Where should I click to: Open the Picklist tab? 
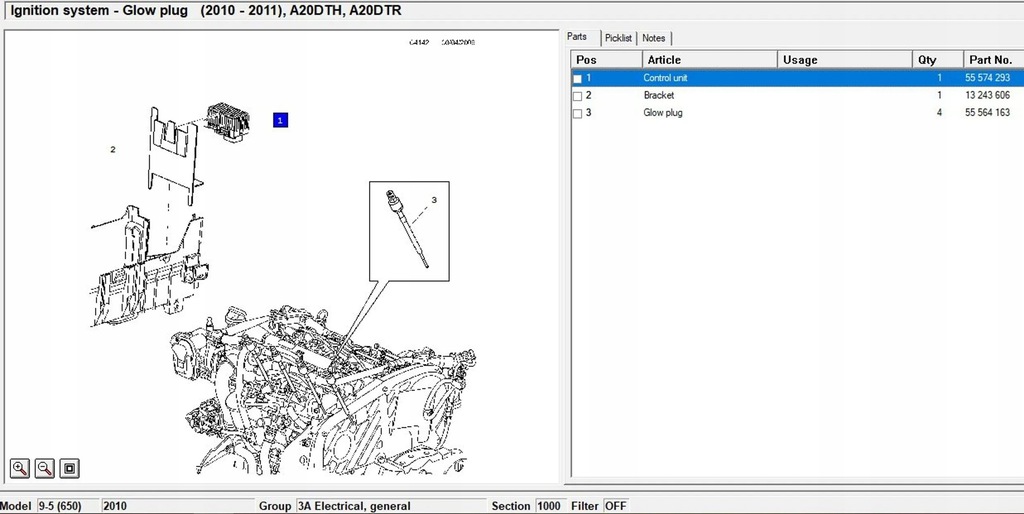coord(618,38)
